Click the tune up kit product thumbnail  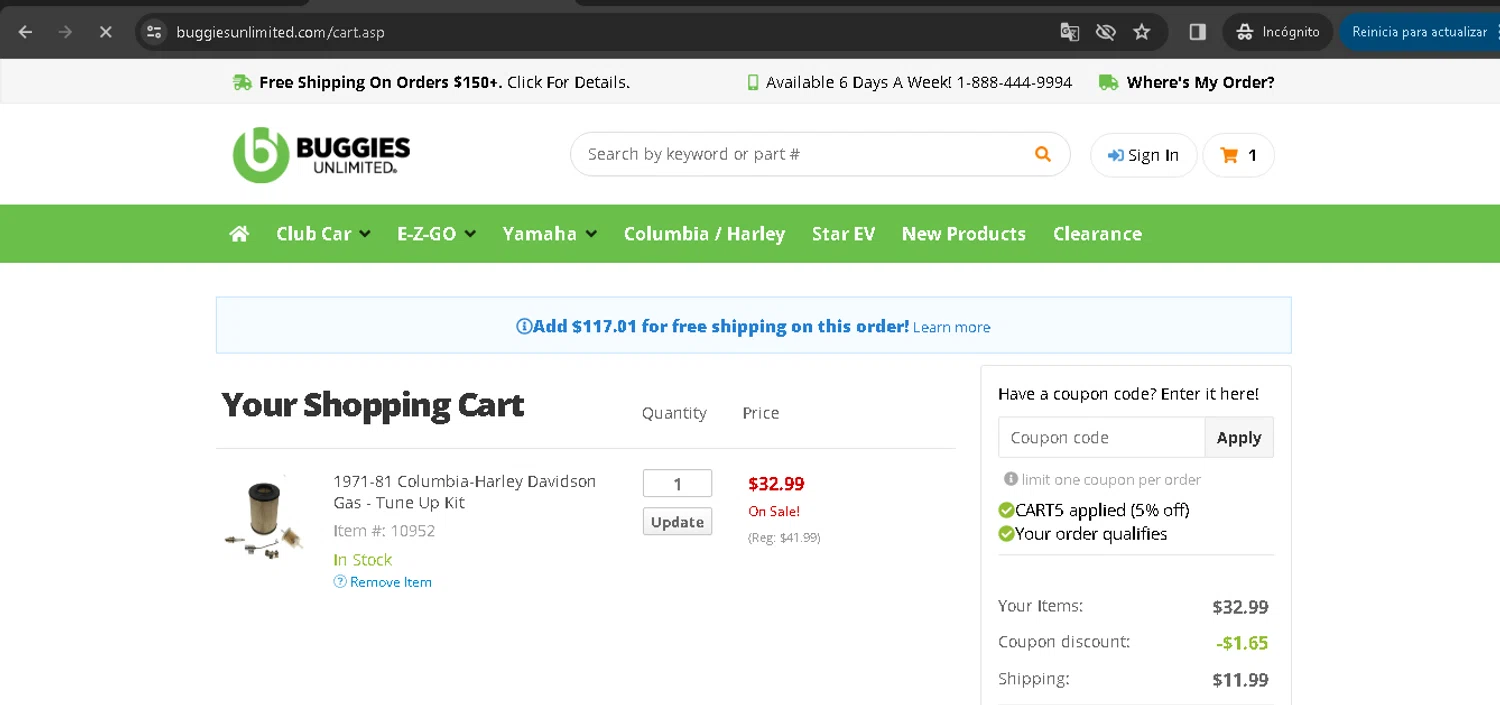(x=265, y=518)
